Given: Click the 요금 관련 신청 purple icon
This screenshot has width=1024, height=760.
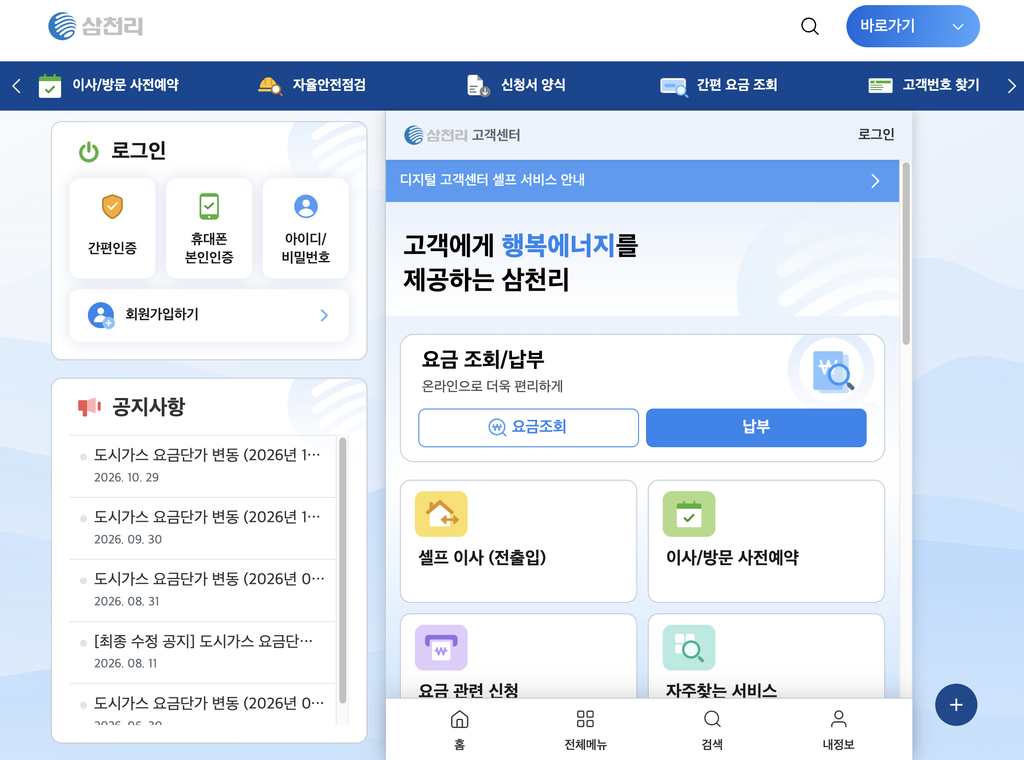Looking at the screenshot, I should coord(441,648).
